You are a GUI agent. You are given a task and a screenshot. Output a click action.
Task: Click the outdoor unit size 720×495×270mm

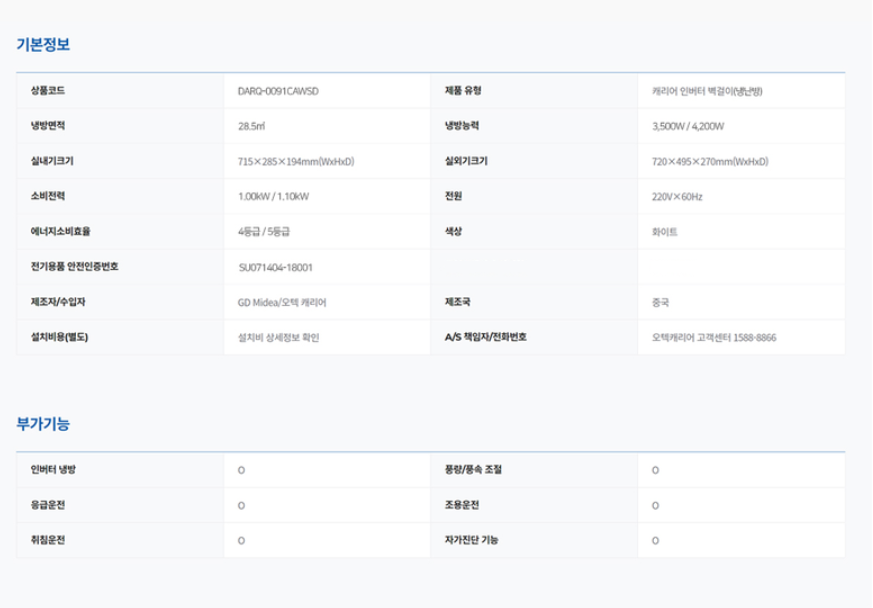710,162
